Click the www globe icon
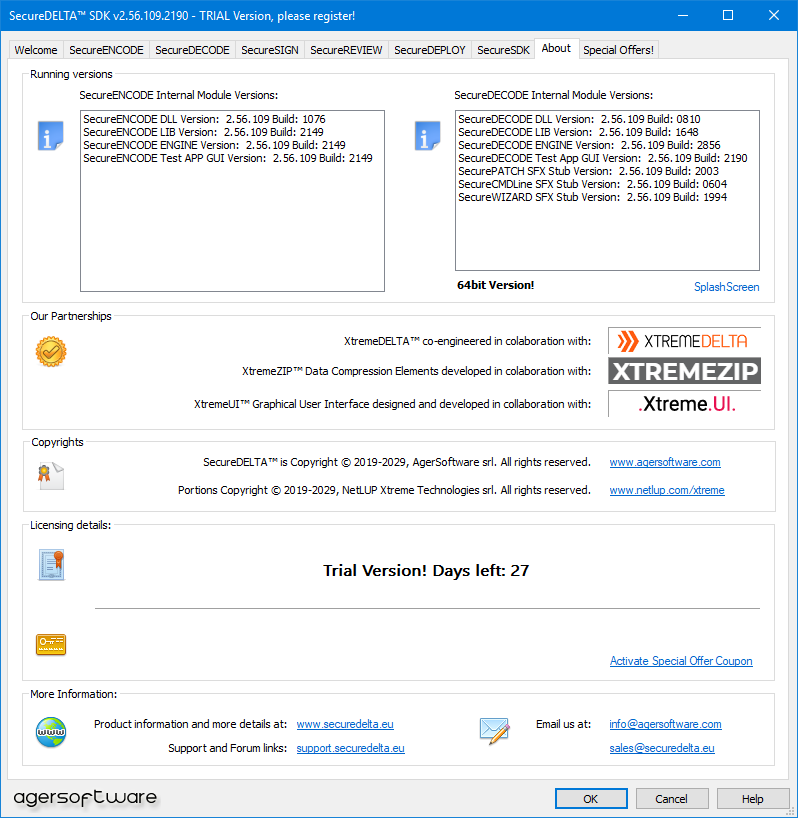 pyautogui.click(x=51, y=732)
